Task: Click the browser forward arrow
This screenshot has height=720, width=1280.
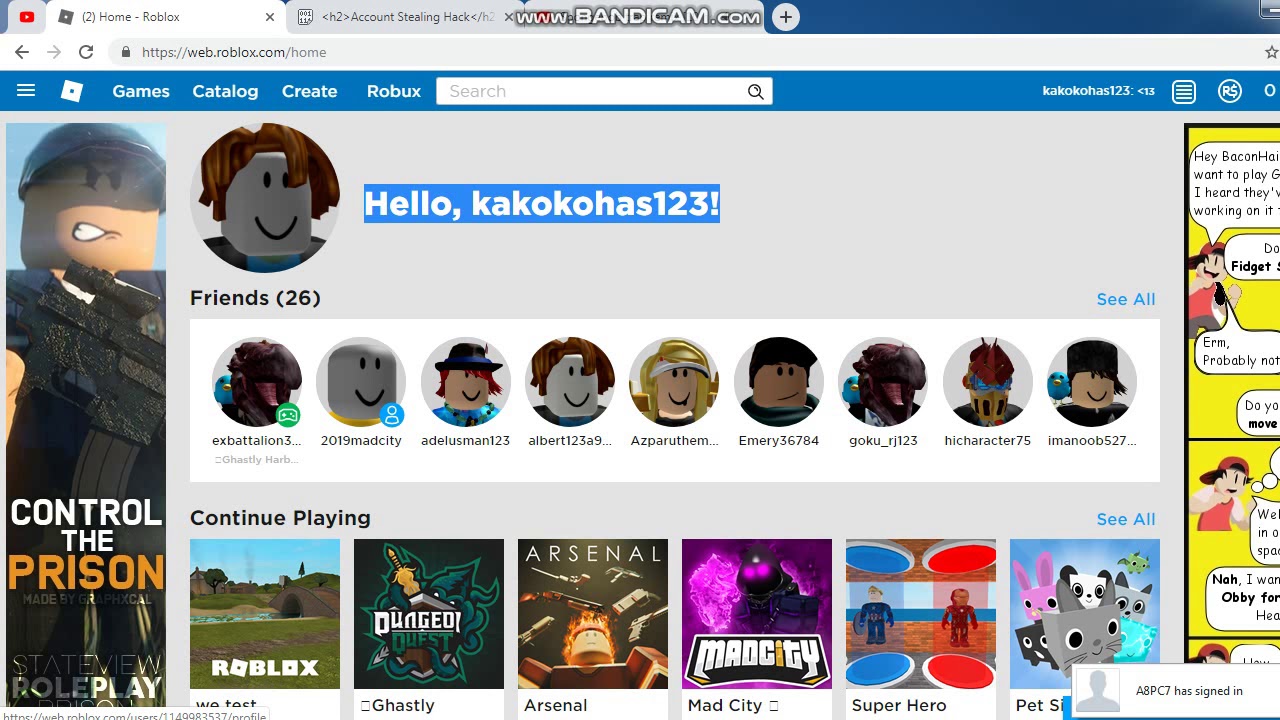Action: coord(54,52)
